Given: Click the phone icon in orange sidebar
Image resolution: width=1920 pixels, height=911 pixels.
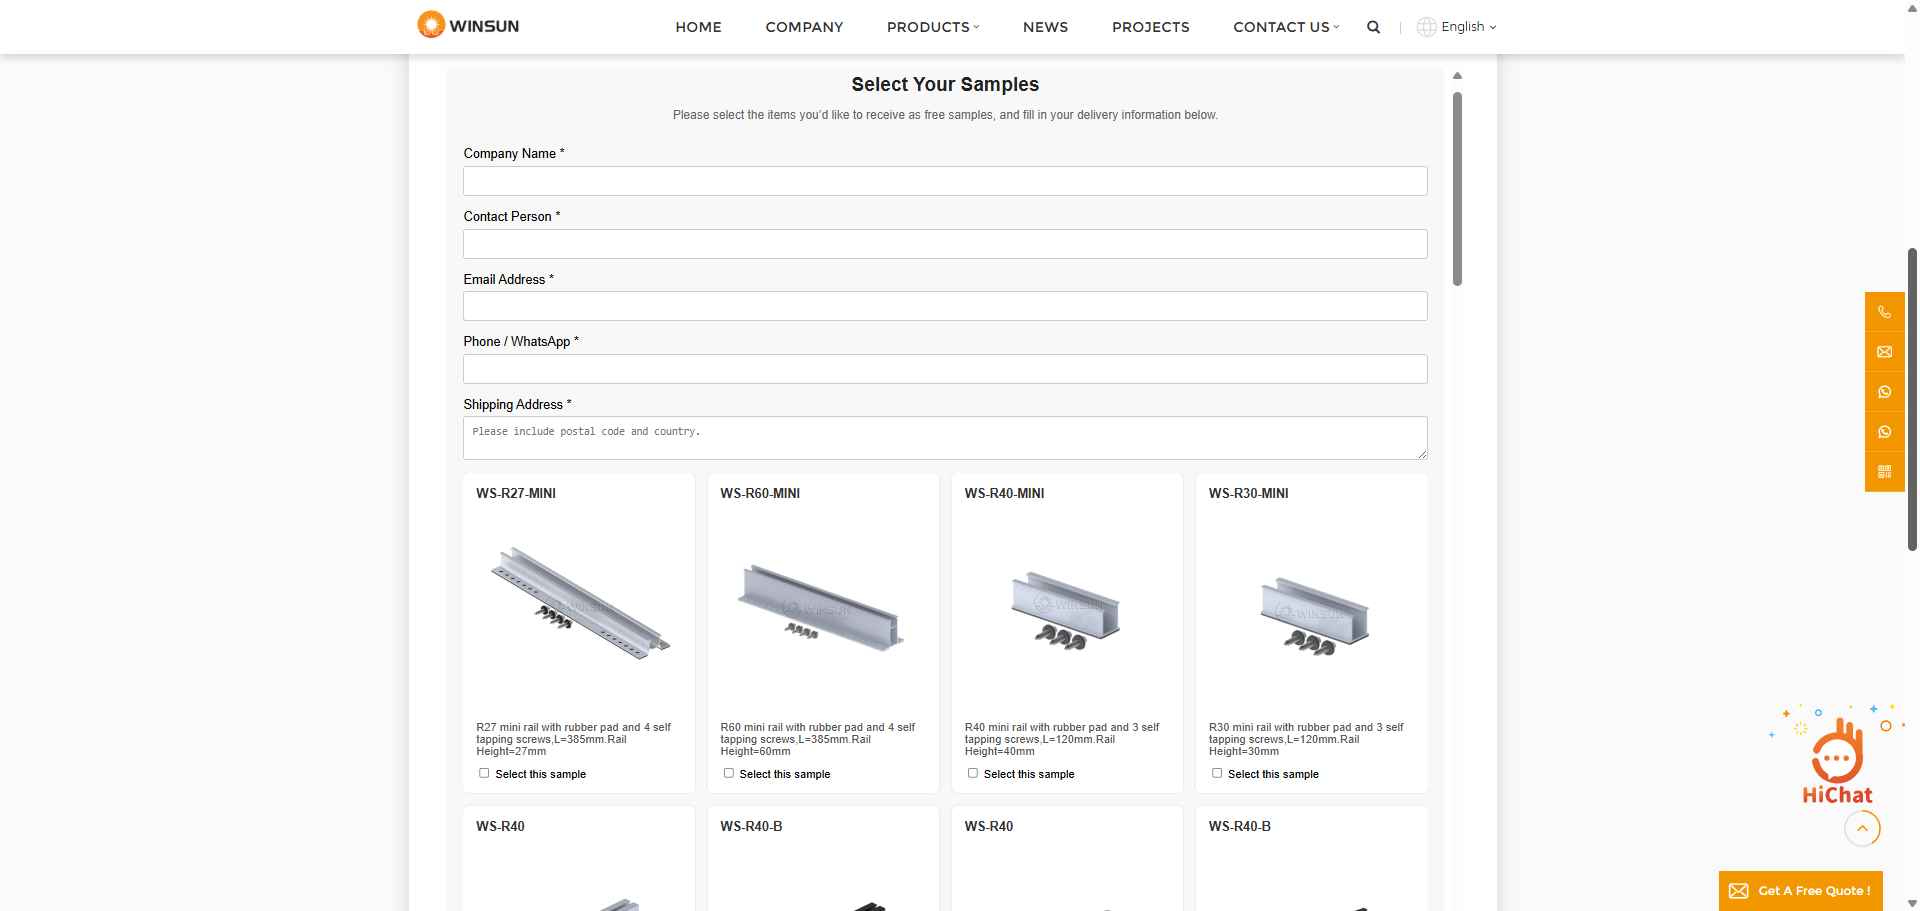Looking at the screenshot, I should [x=1884, y=312].
